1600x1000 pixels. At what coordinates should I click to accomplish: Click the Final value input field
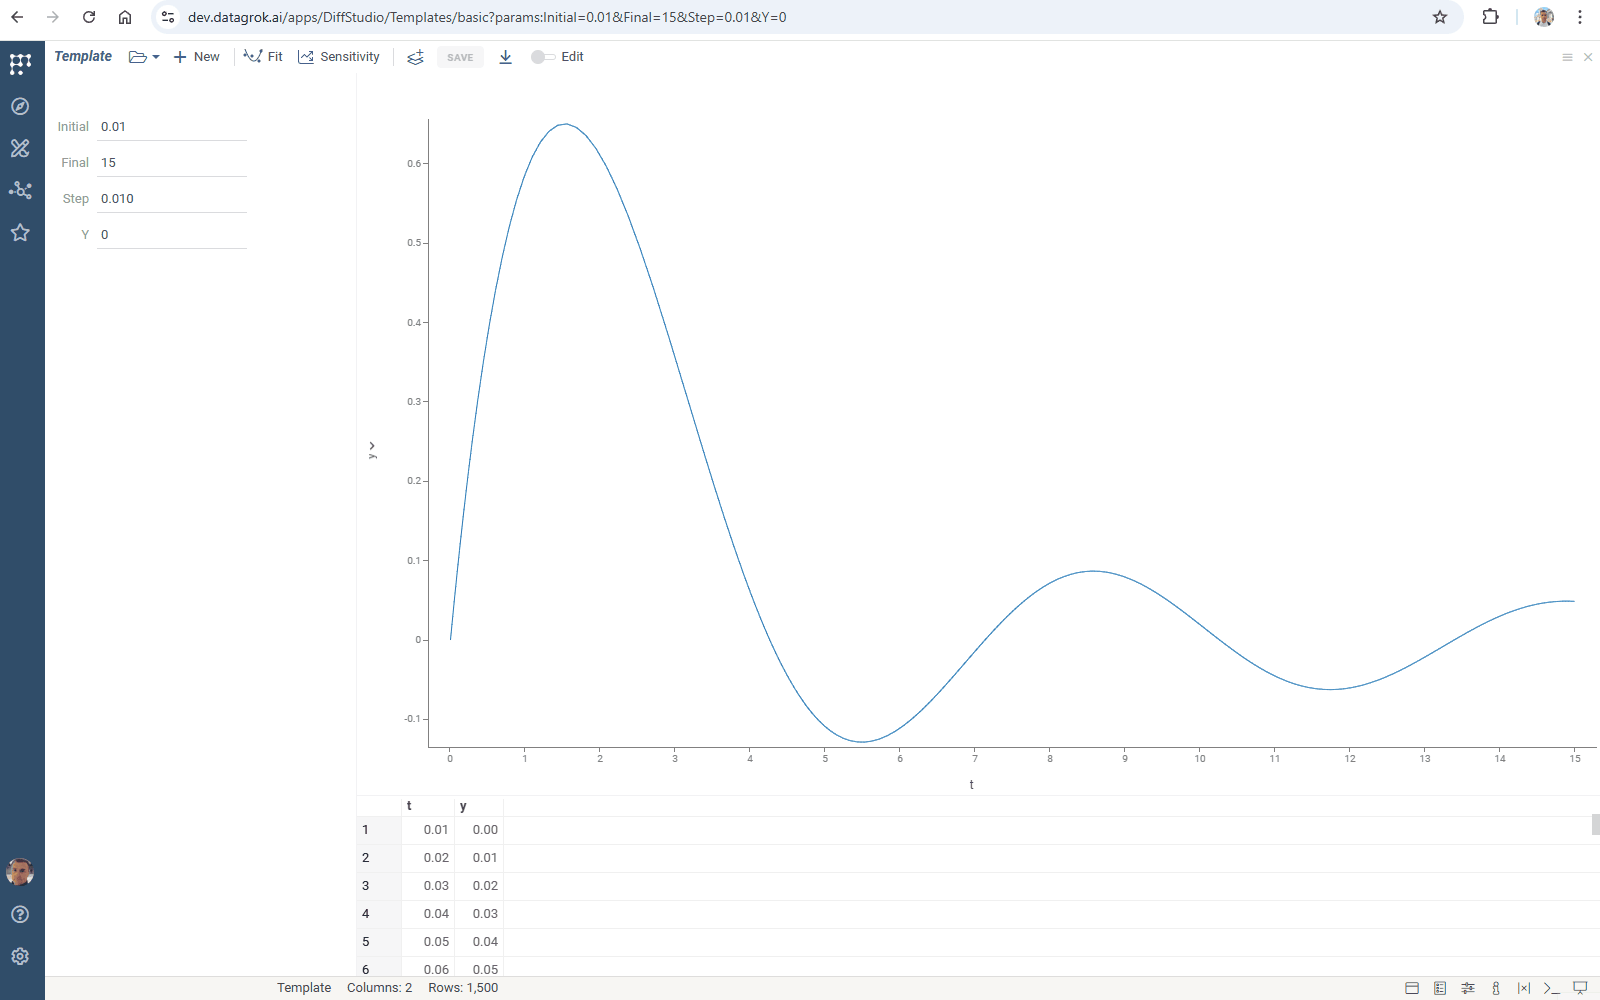[x=171, y=163]
